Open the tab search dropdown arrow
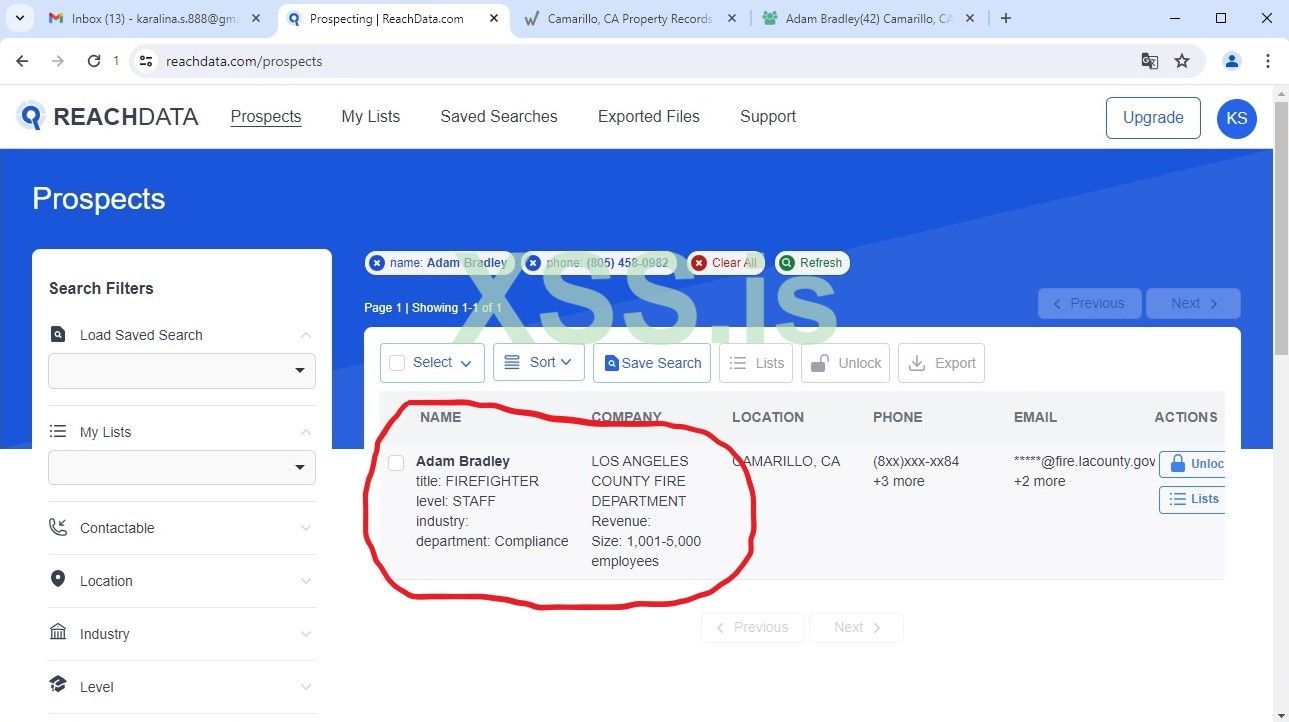The width and height of the screenshot is (1289, 722). 19,18
